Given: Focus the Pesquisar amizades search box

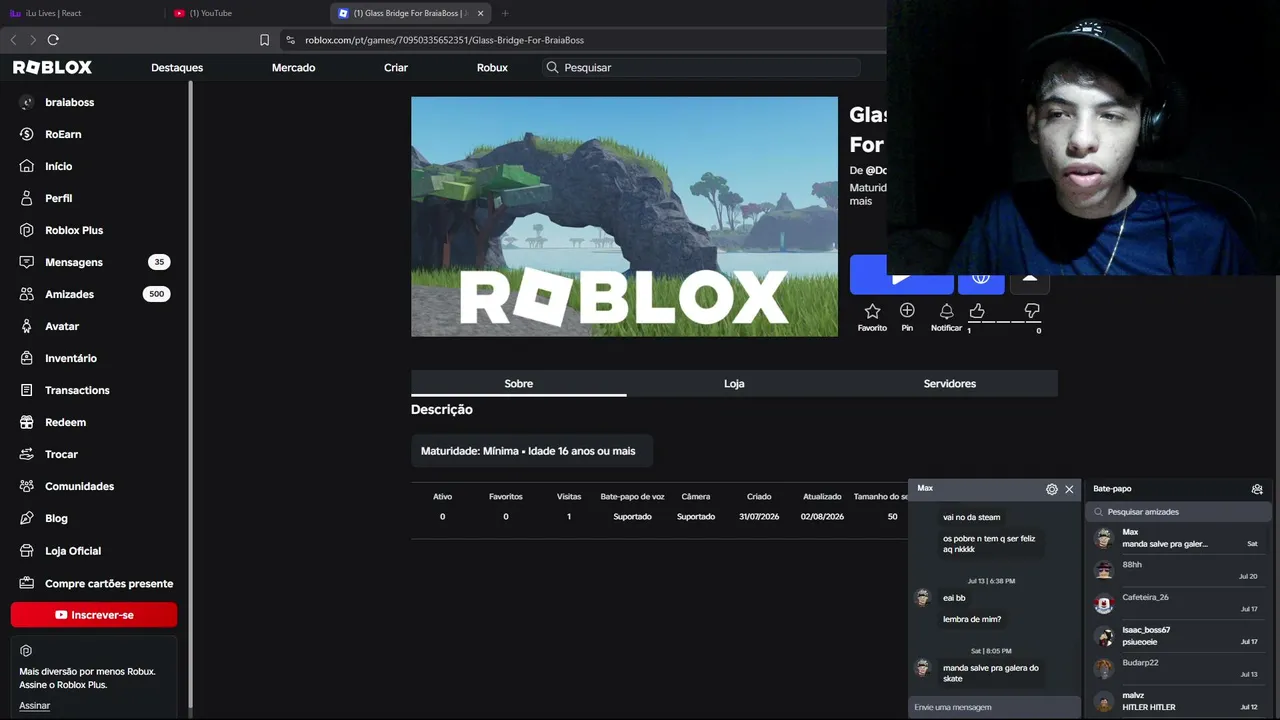Looking at the screenshot, I should (x=1178, y=512).
